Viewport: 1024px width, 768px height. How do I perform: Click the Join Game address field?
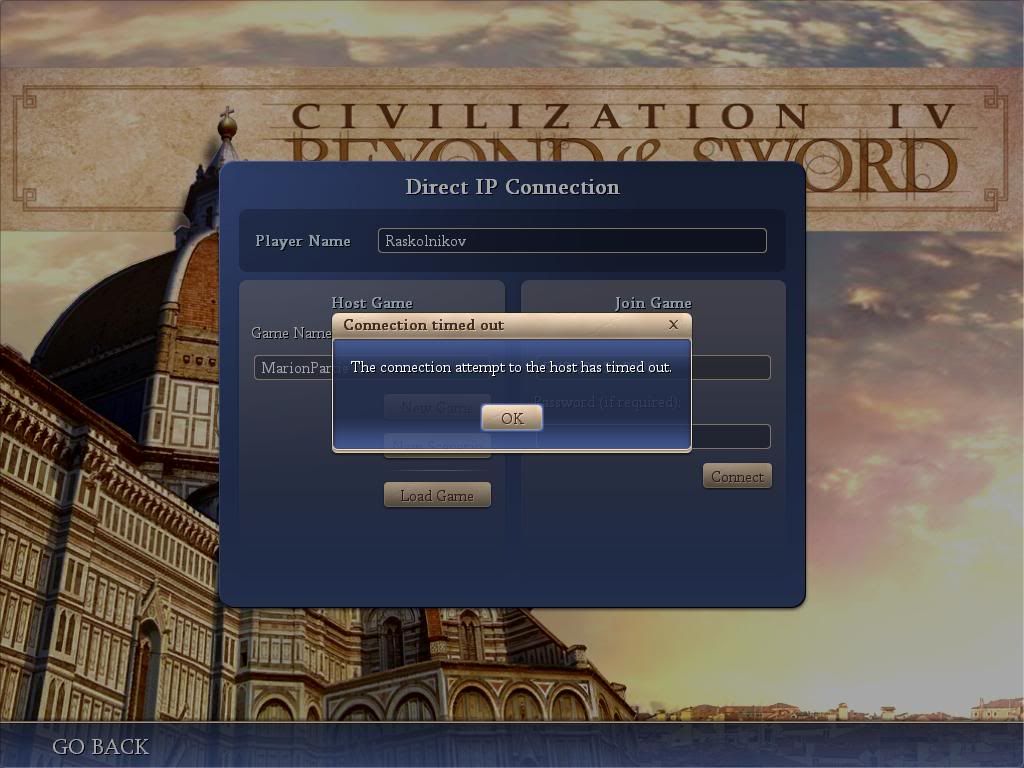click(731, 368)
